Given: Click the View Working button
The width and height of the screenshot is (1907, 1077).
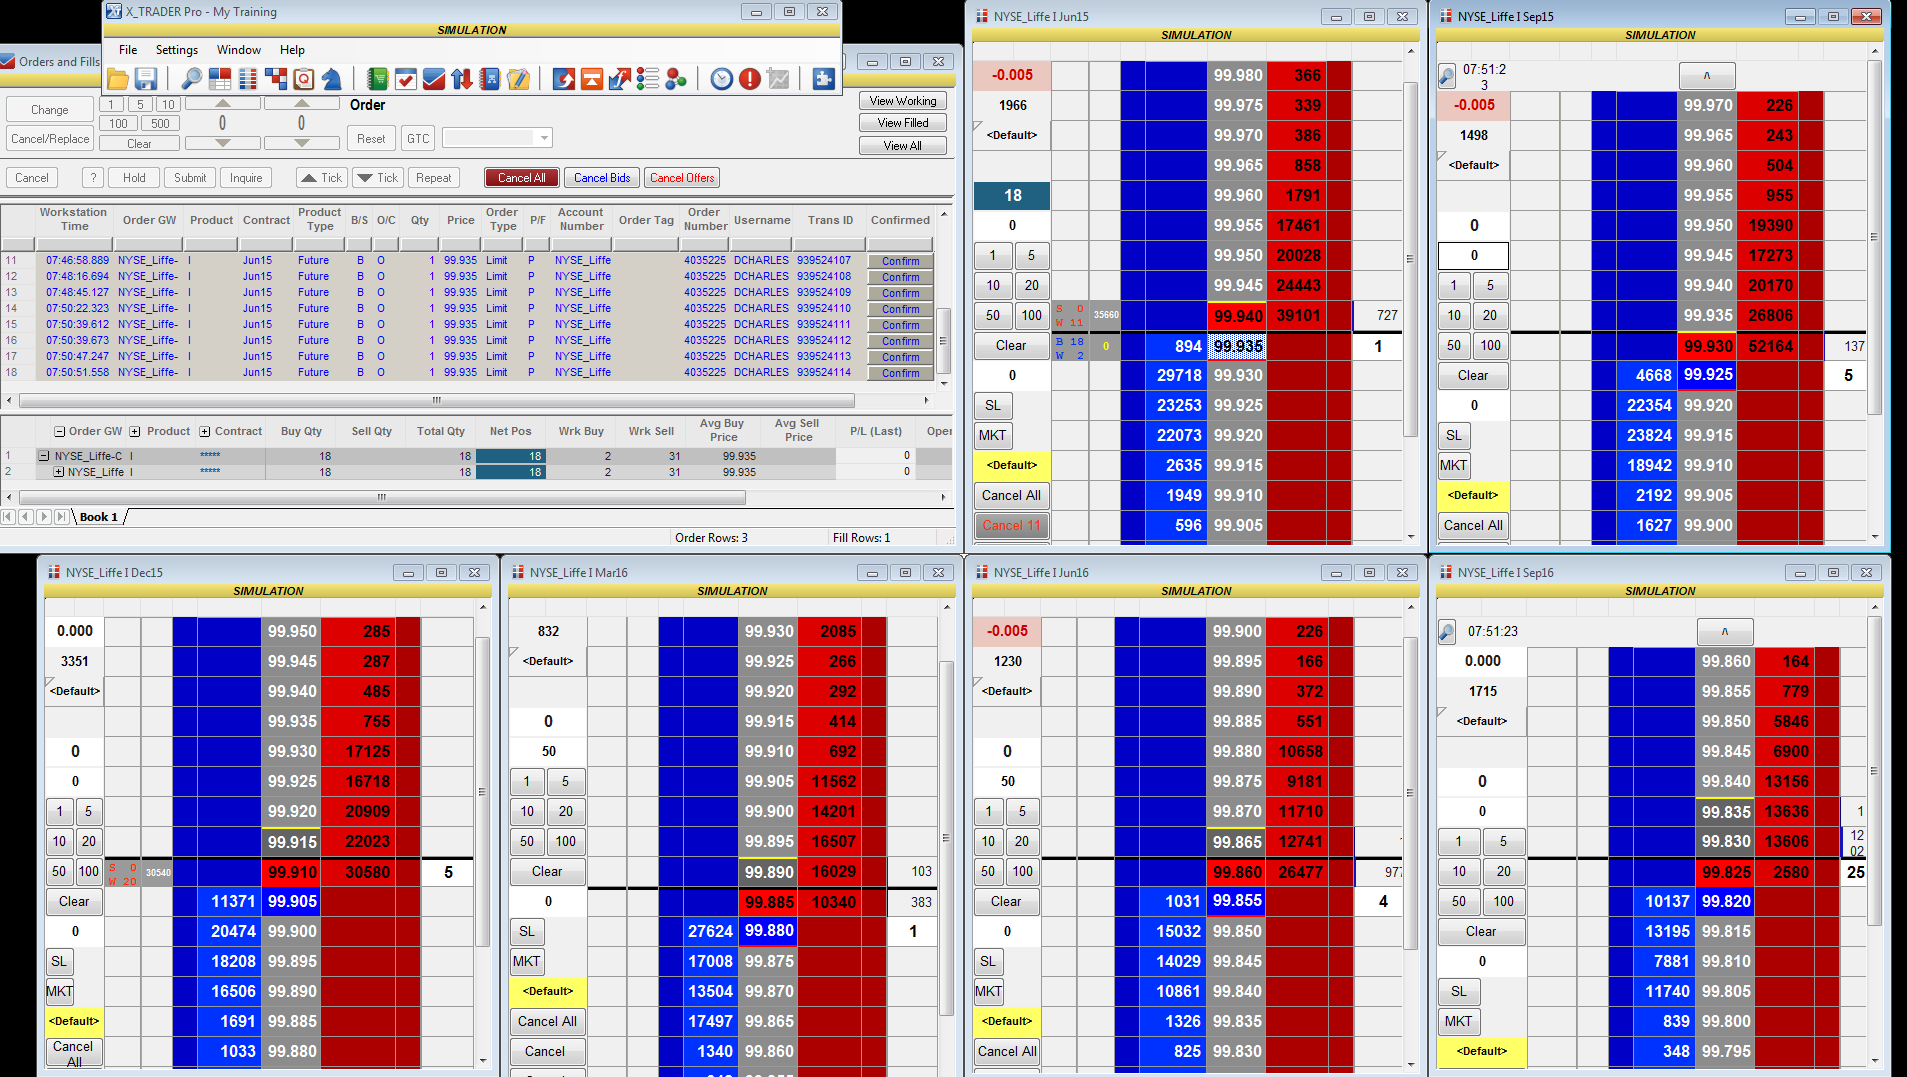Looking at the screenshot, I should point(903,101).
